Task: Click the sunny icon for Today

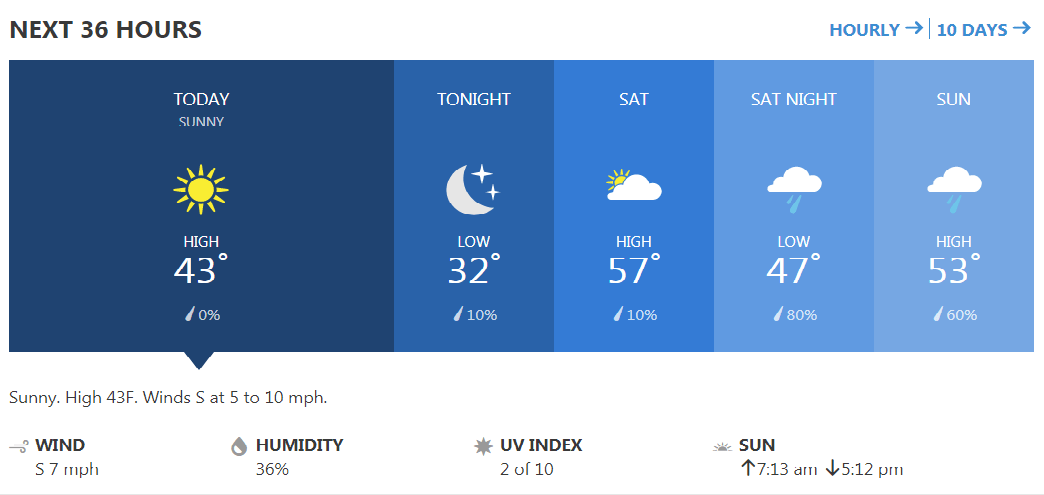Action: point(201,189)
